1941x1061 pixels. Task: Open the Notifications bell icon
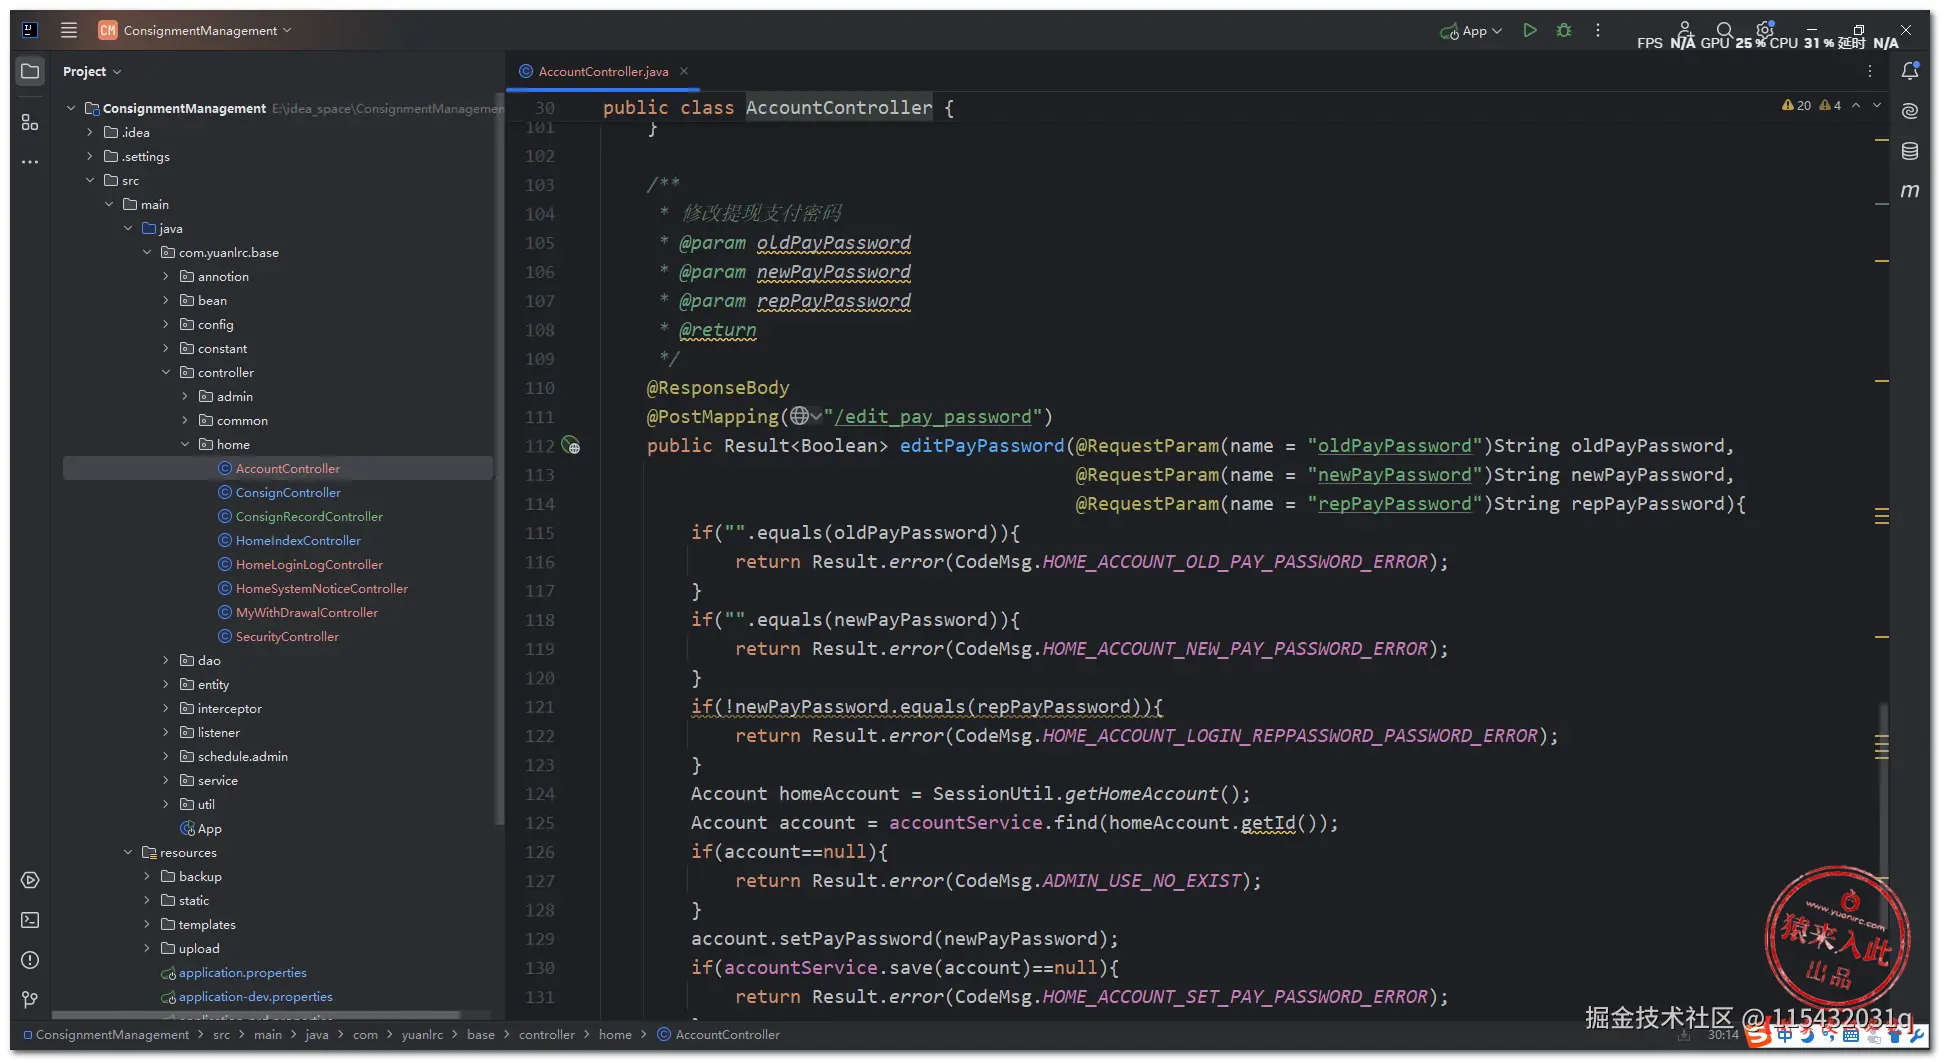coord(1910,71)
